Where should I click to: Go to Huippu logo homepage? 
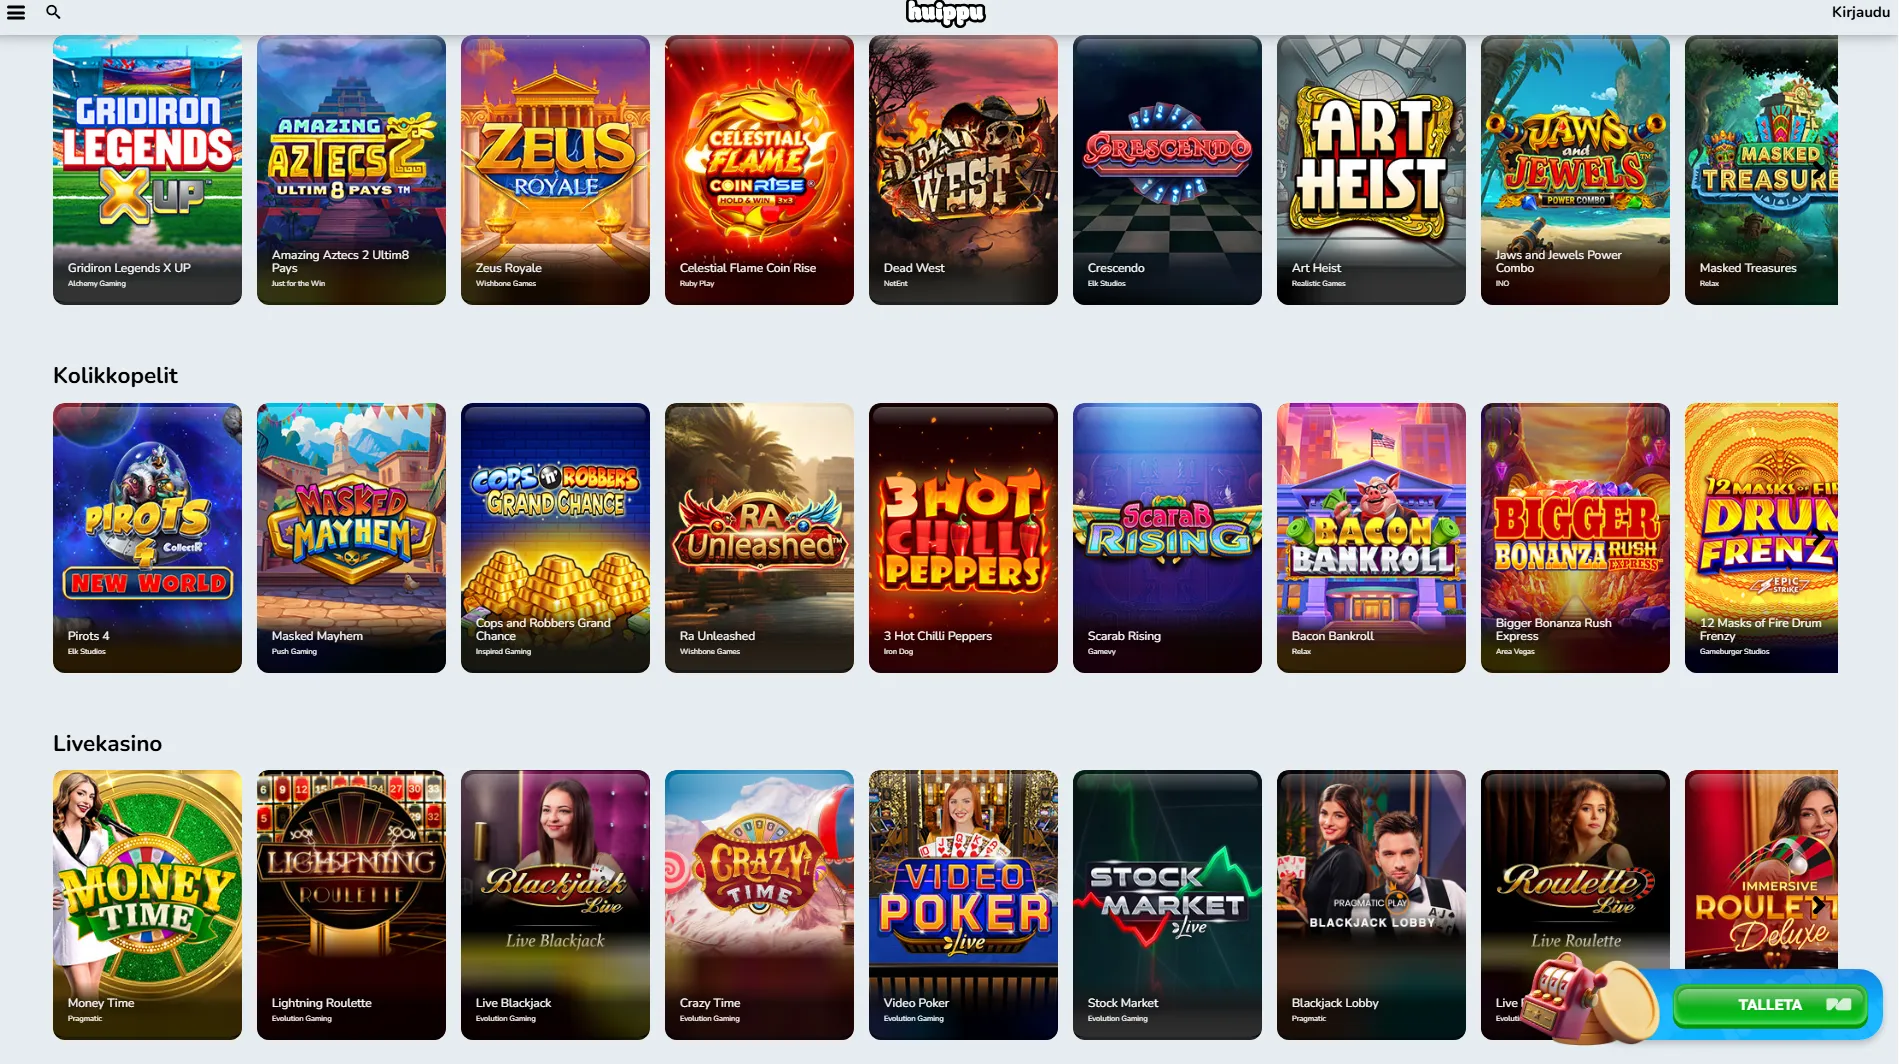click(x=945, y=13)
